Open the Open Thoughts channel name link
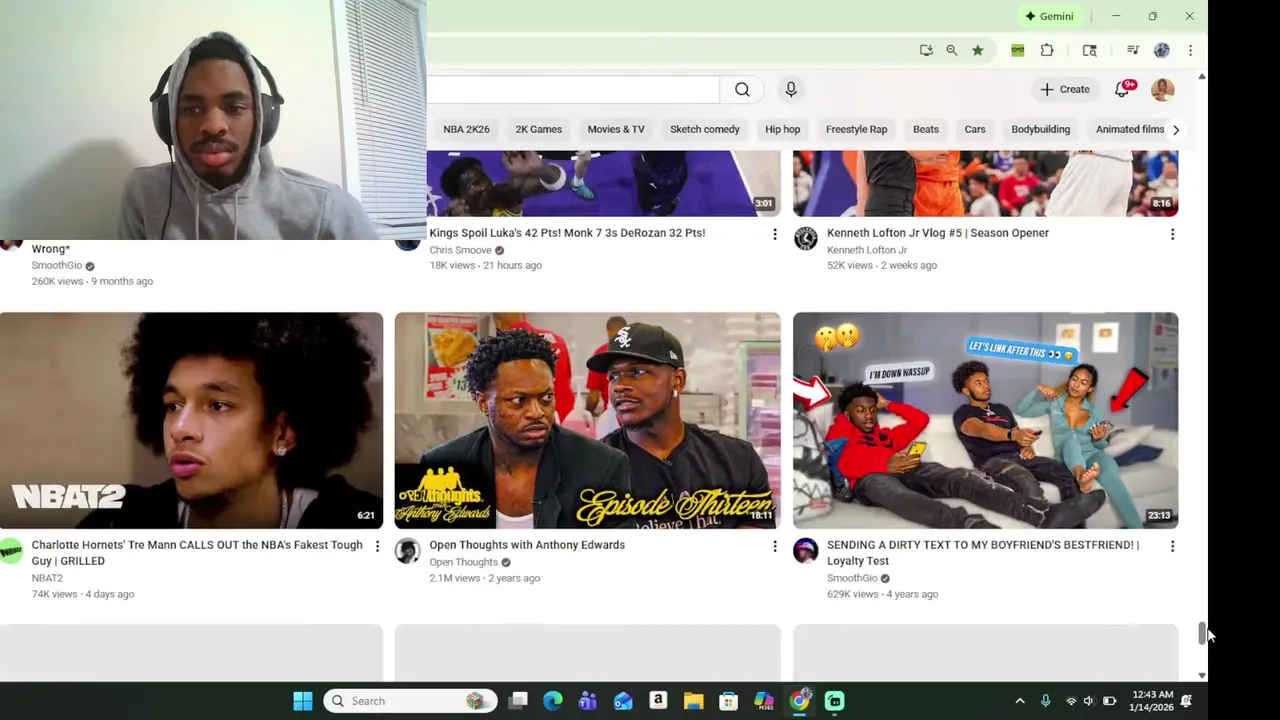Screen dimensions: 1280x720 (463, 562)
